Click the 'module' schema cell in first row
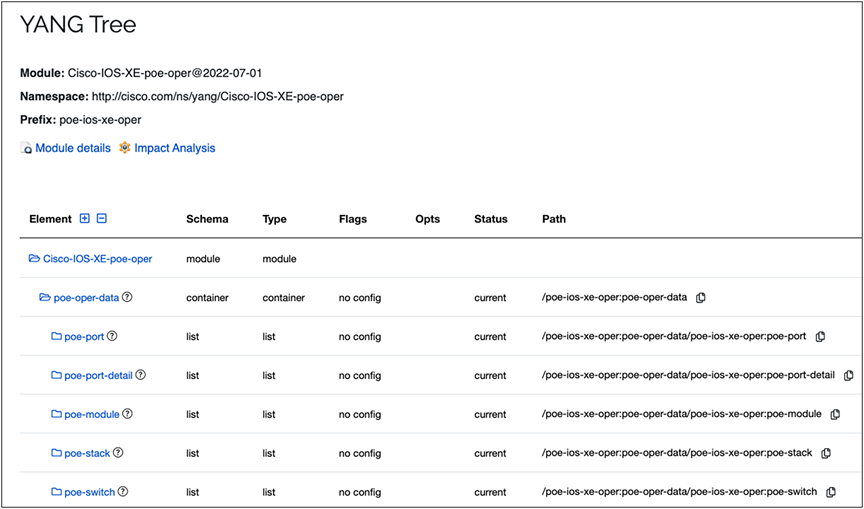 tap(203, 258)
